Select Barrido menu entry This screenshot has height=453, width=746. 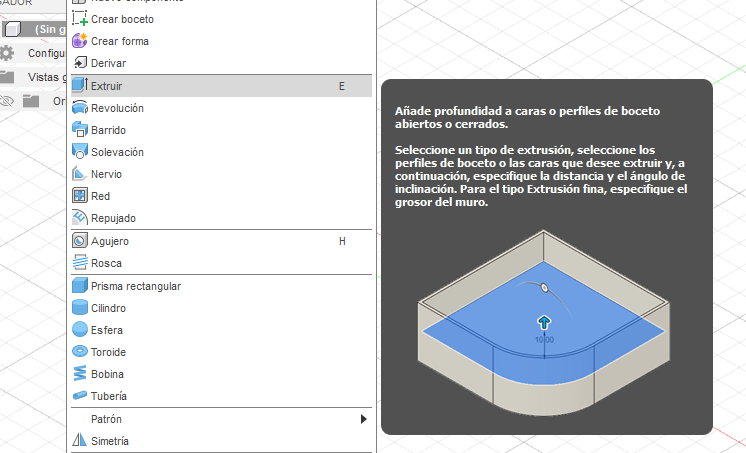(221, 130)
